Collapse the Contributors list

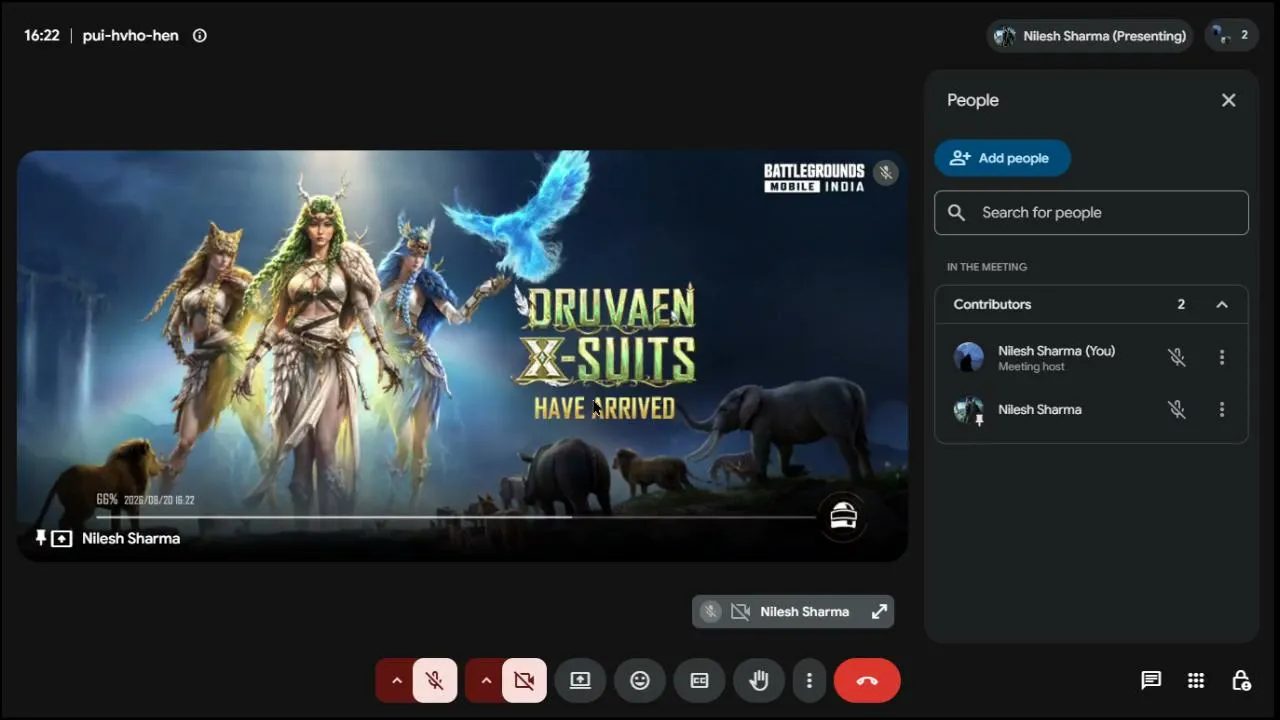[x=1222, y=304]
